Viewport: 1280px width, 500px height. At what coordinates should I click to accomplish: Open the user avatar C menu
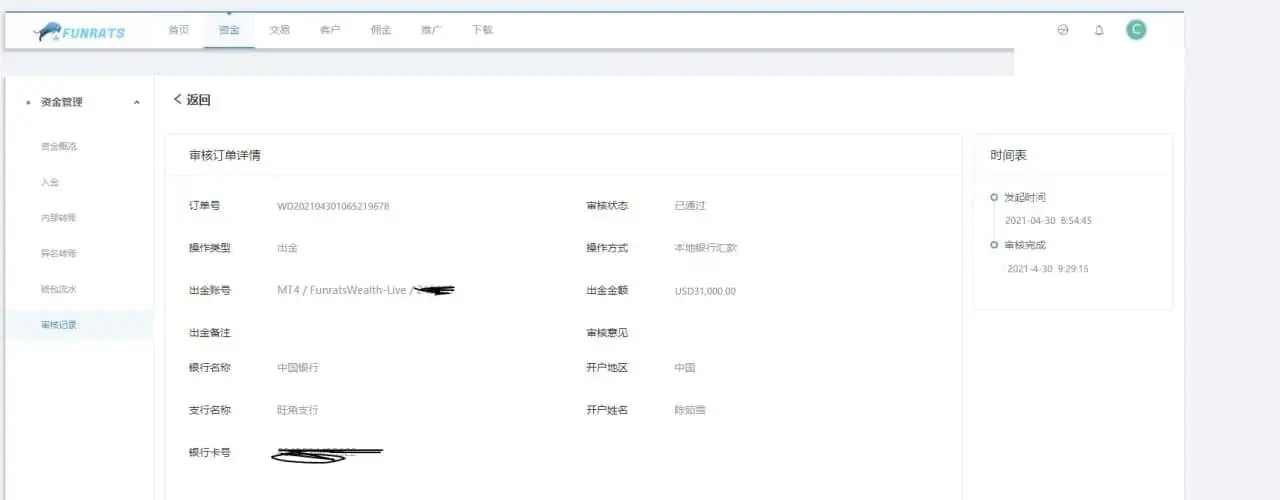click(x=1136, y=30)
